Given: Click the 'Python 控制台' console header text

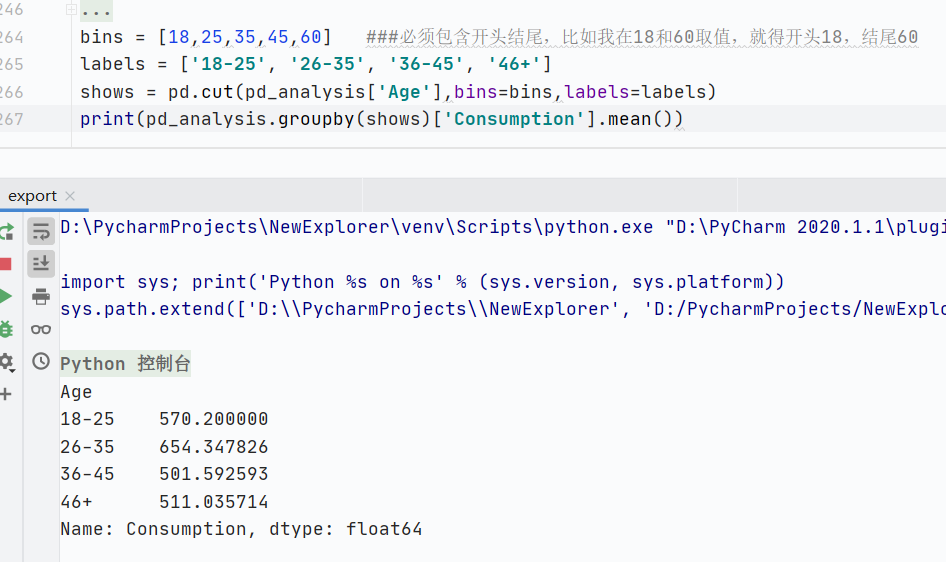Looking at the screenshot, I should pos(125,364).
